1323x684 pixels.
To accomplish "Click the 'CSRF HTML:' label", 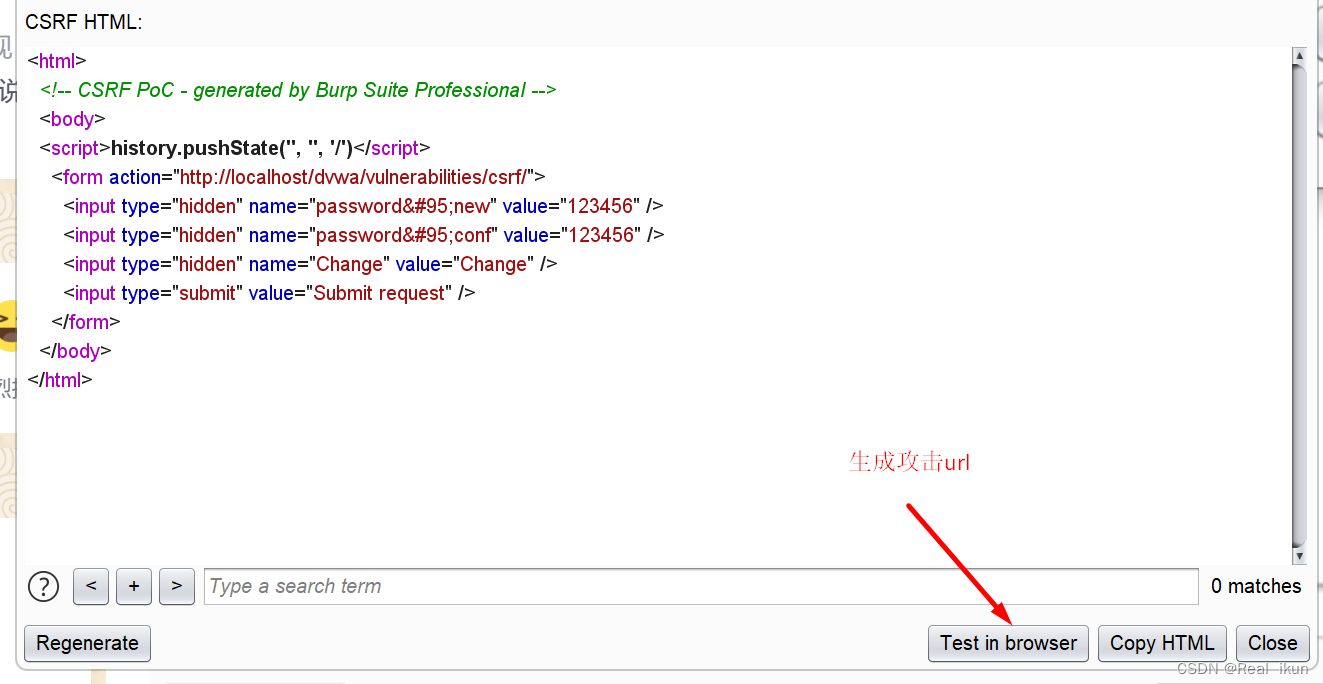I will (x=84, y=22).
